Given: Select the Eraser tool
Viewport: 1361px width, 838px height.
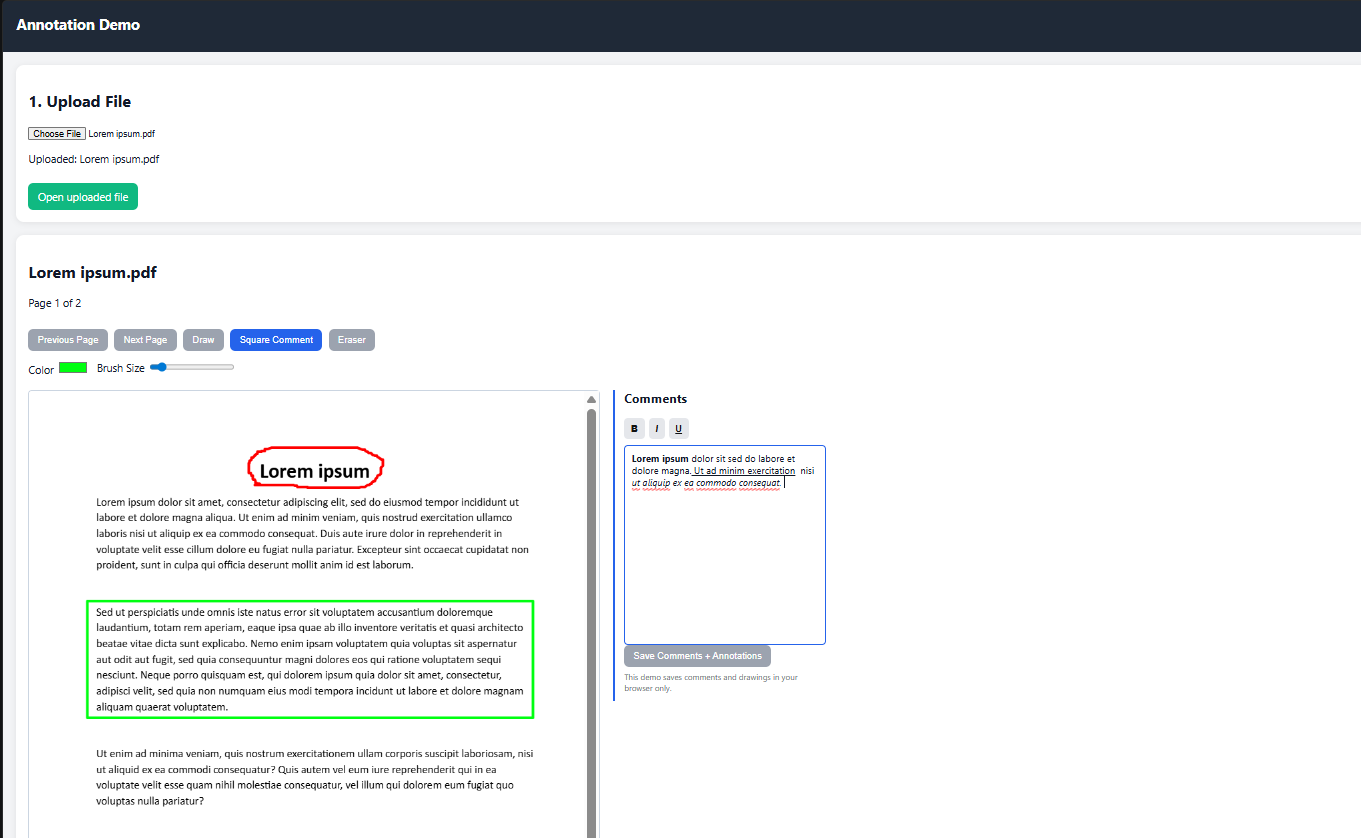Looking at the screenshot, I should pos(352,340).
